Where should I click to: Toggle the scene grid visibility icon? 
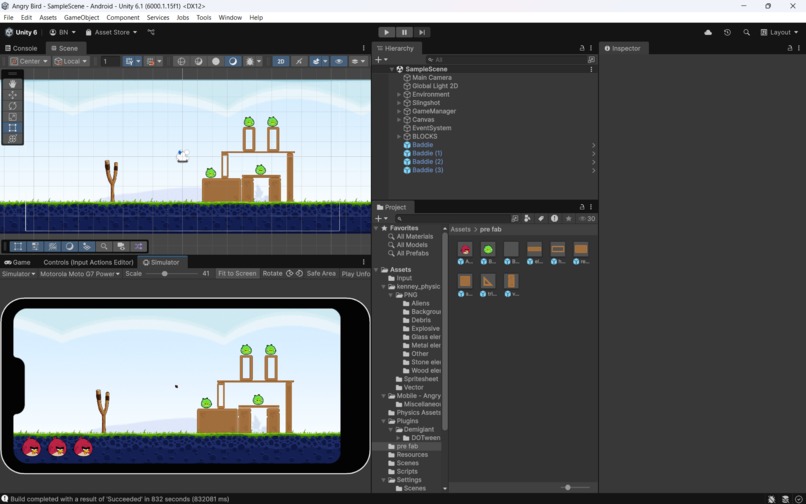(132, 61)
